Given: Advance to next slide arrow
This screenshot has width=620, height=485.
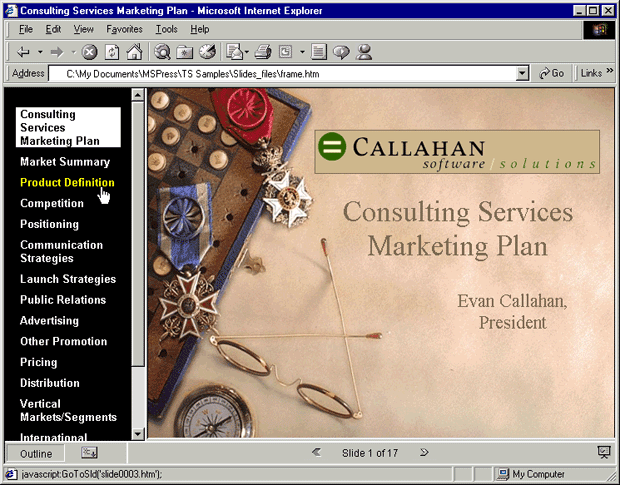Looking at the screenshot, I should 424,453.
